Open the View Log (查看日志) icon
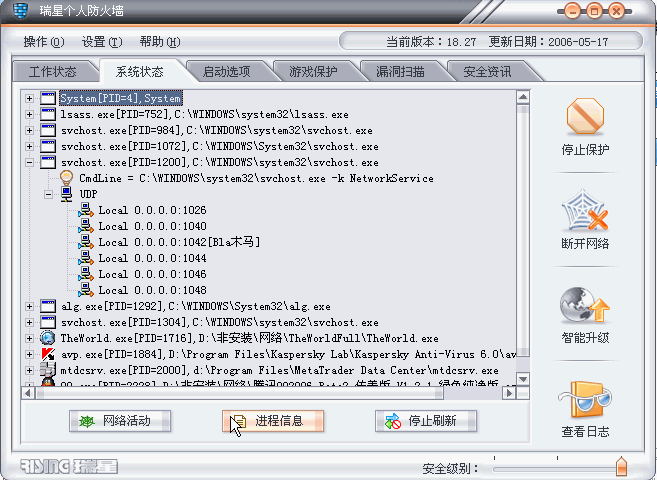657x480 pixels. pyautogui.click(x=585, y=400)
